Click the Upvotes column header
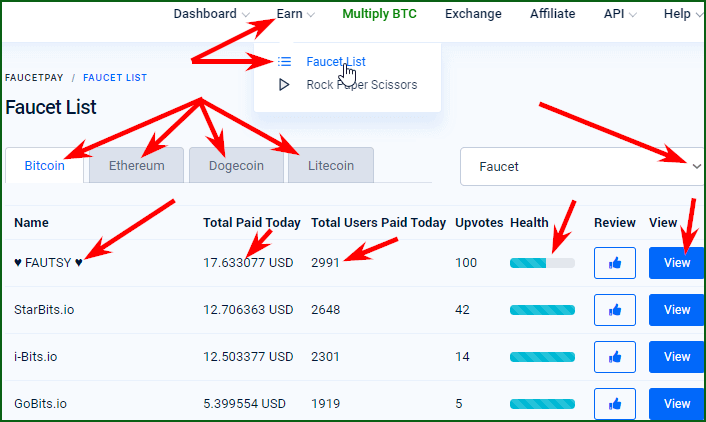 [x=479, y=222]
